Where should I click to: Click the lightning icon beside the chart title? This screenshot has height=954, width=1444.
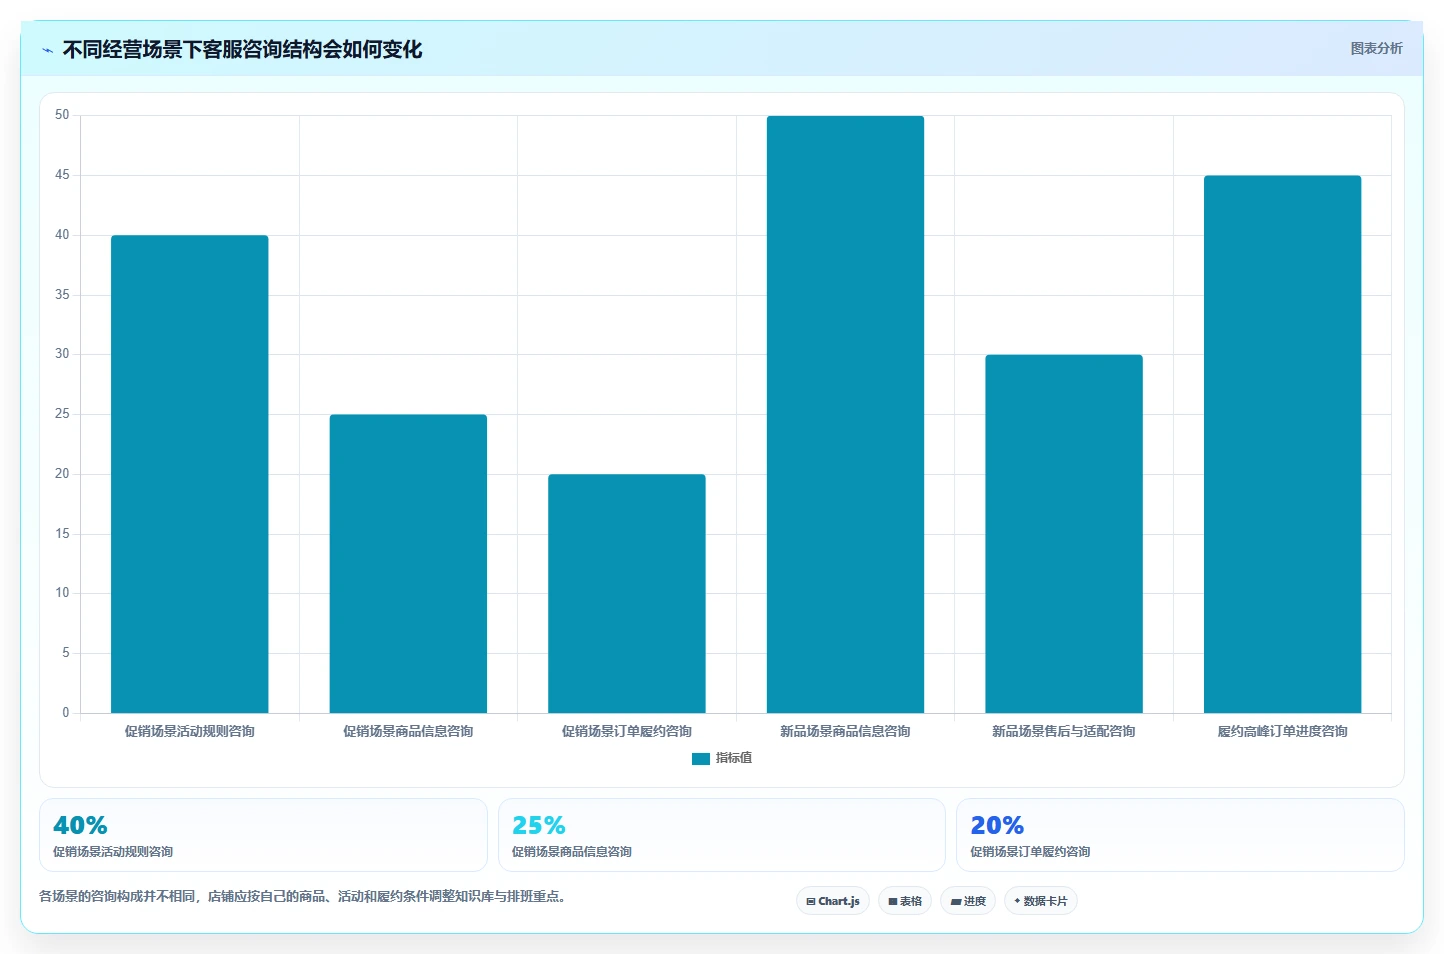47,50
